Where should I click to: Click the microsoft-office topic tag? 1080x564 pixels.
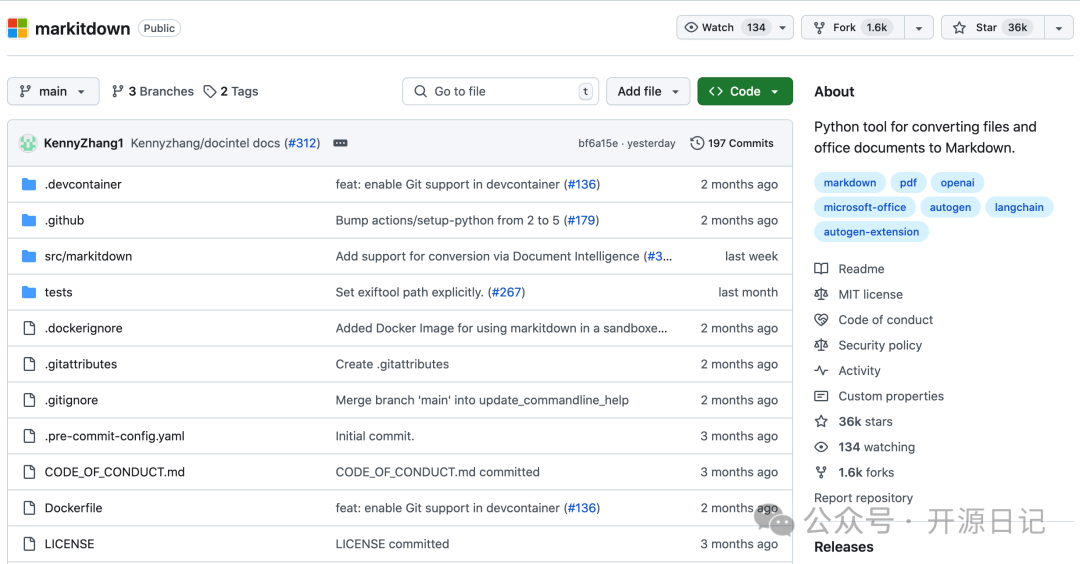pos(865,207)
